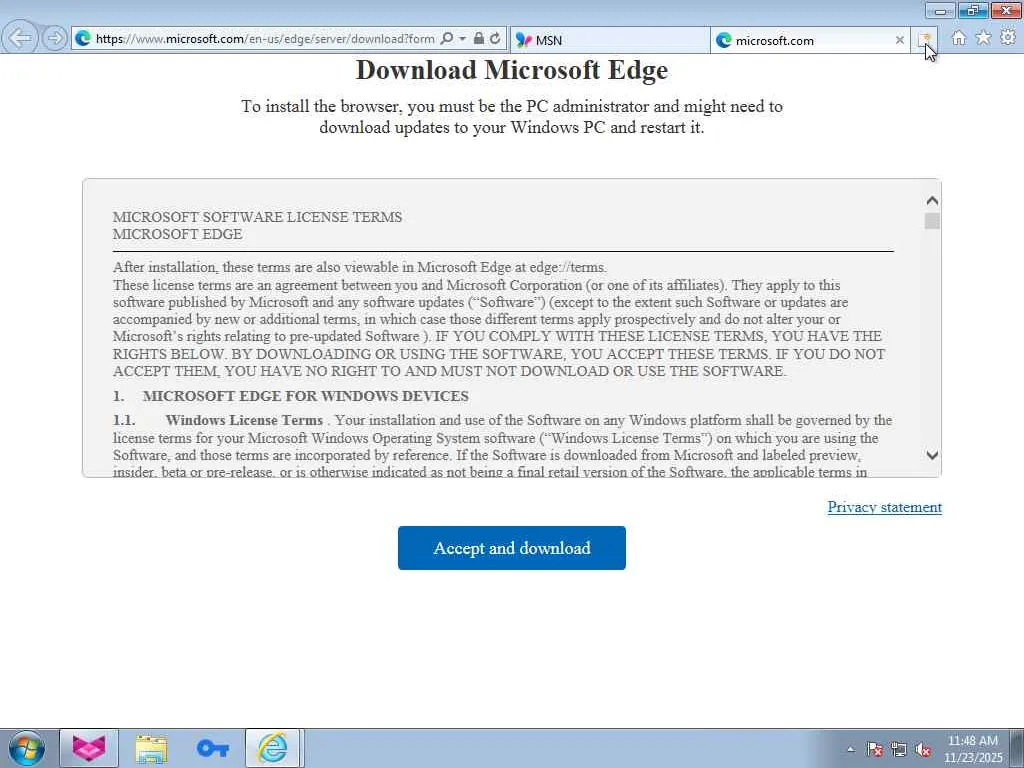The height and width of the screenshot is (768, 1024).
Task: Click the Show desktop strip
Action: [x=1017, y=748]
